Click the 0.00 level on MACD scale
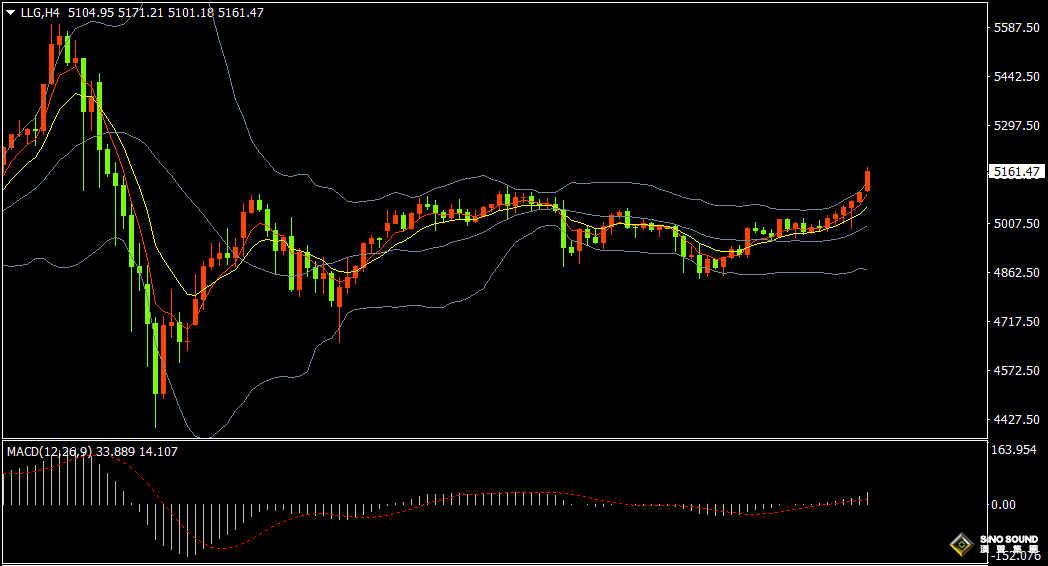 (1003, 505)
